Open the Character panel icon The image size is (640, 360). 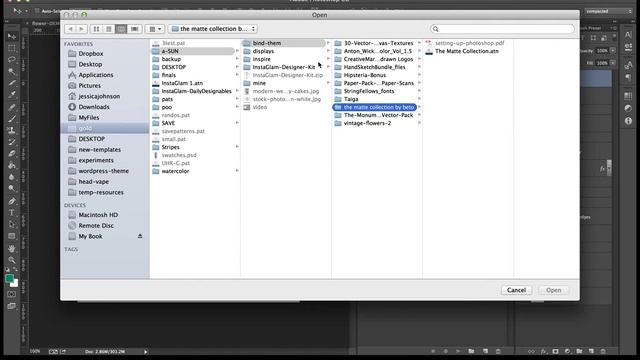pyautogui.click(x=628, y=35)
